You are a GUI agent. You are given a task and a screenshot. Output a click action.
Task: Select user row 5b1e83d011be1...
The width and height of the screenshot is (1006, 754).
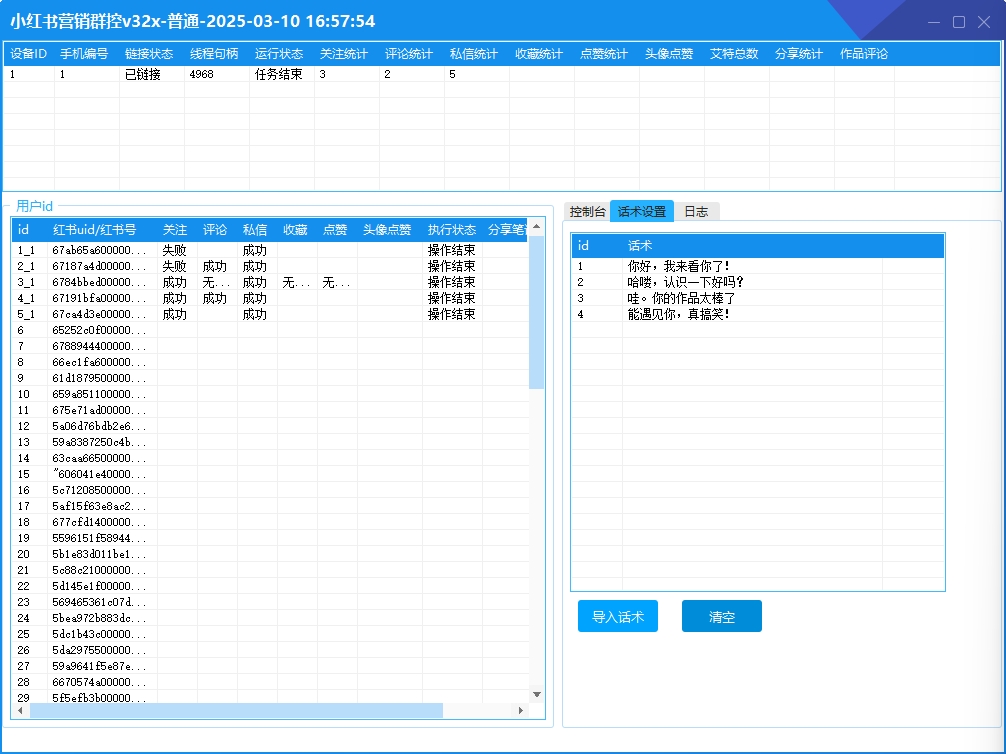point(269,554)
